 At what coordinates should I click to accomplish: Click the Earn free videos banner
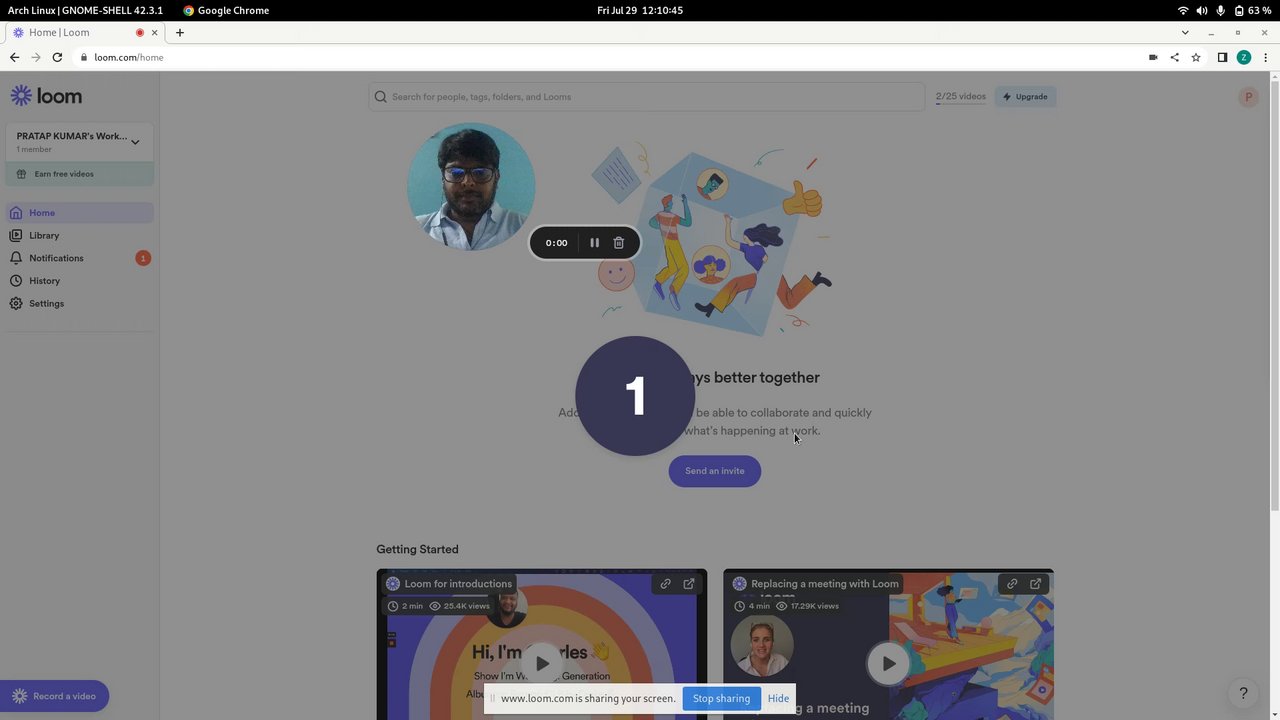tap(79, 174)
